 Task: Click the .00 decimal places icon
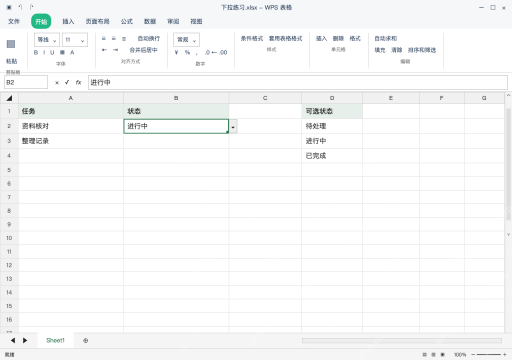(223, 52)
